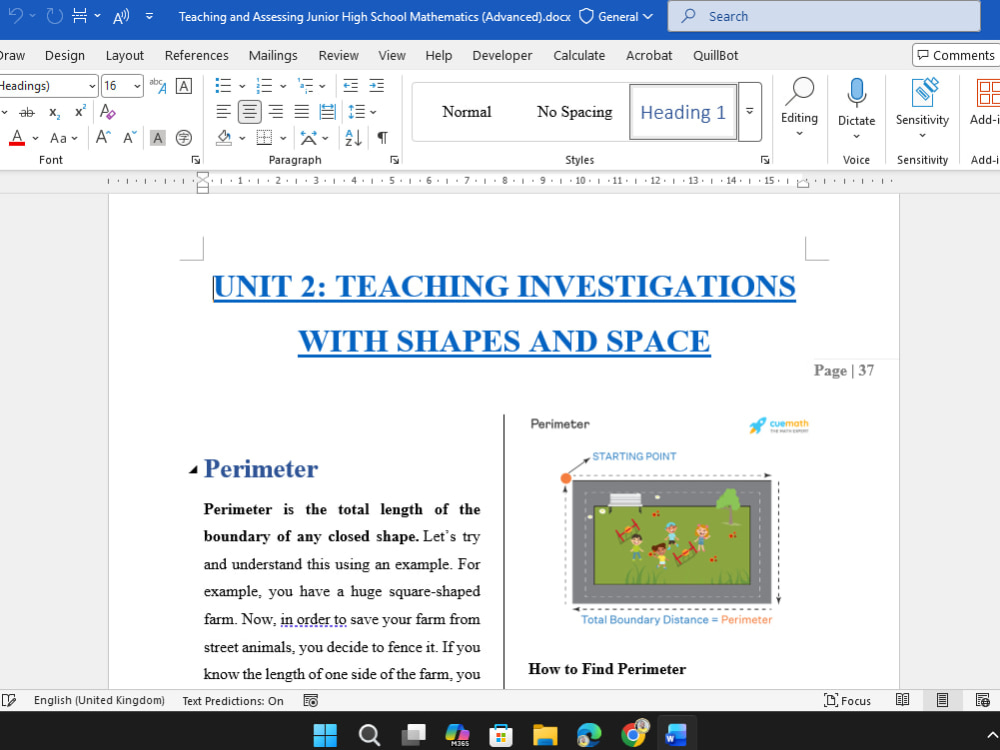Image resolution: width=1000 pixels, height=750 pixels.
Task: Open the Font dialog launcher
Action: click(x=196, y=160)
